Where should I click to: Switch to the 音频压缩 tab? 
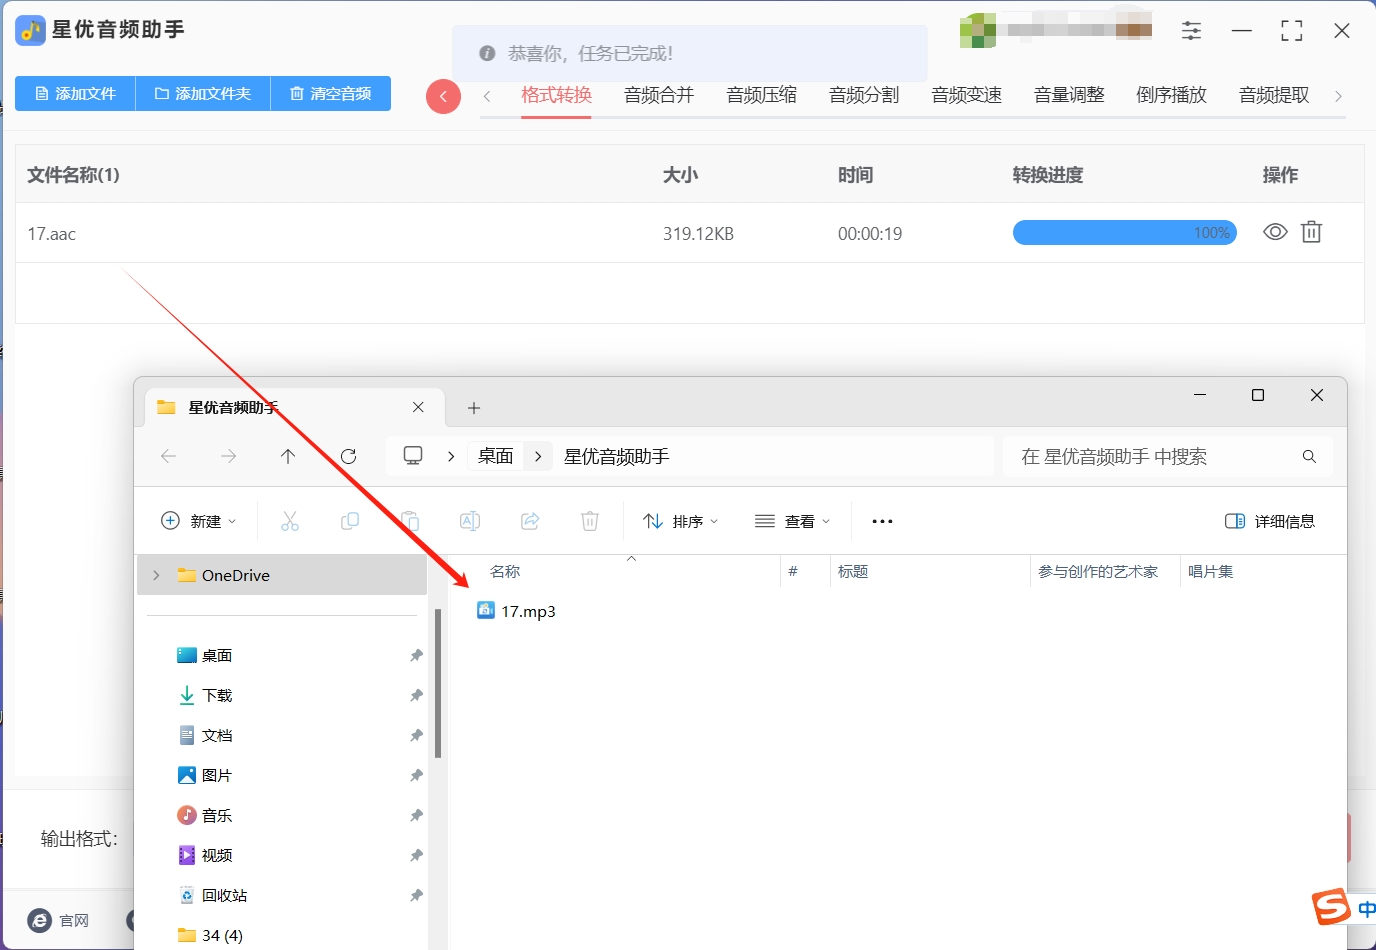tap(762, 95)
